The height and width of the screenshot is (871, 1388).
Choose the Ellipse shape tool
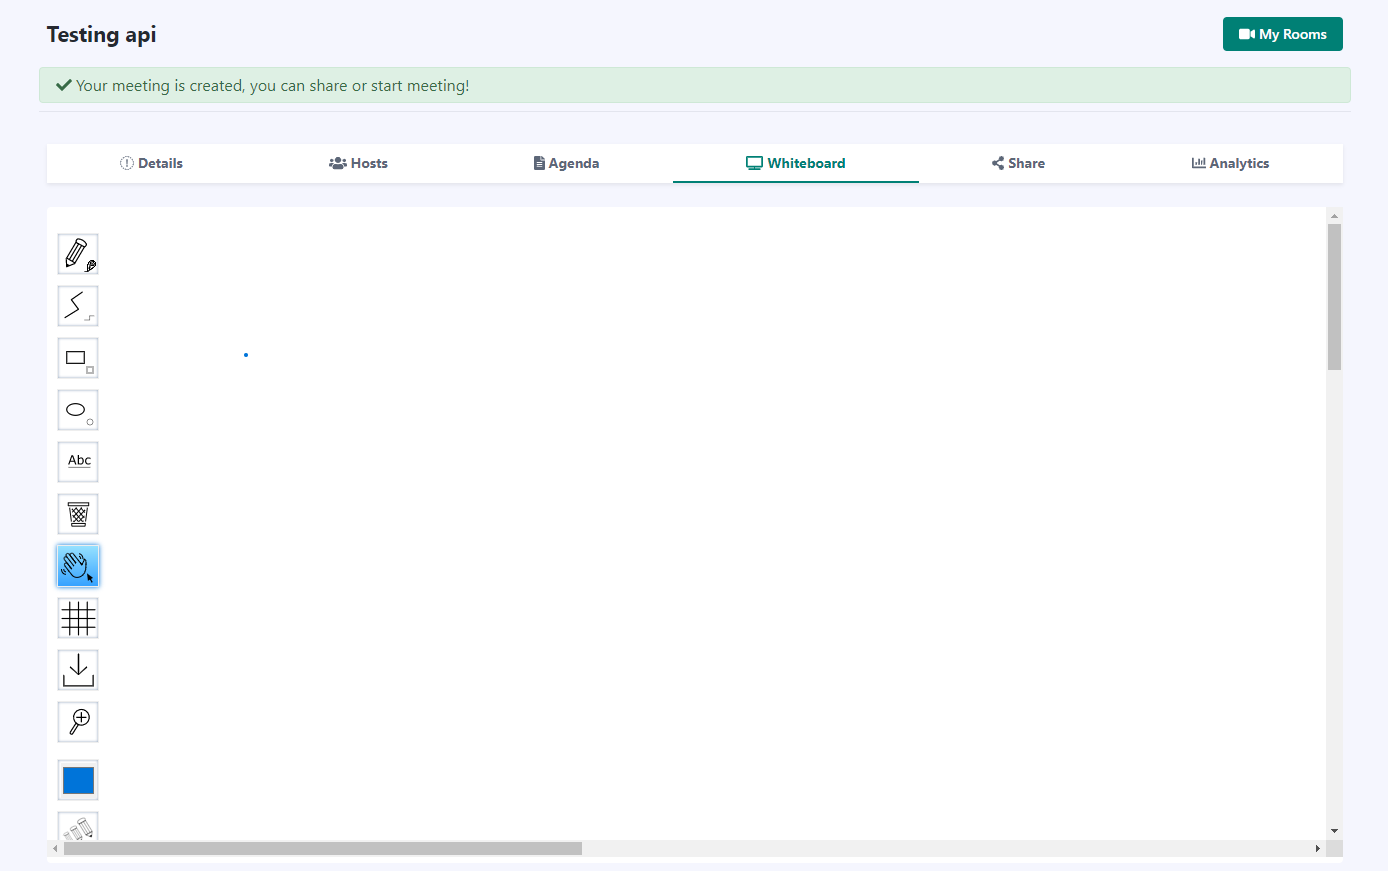pyautogui.click(x=78, y=410)
